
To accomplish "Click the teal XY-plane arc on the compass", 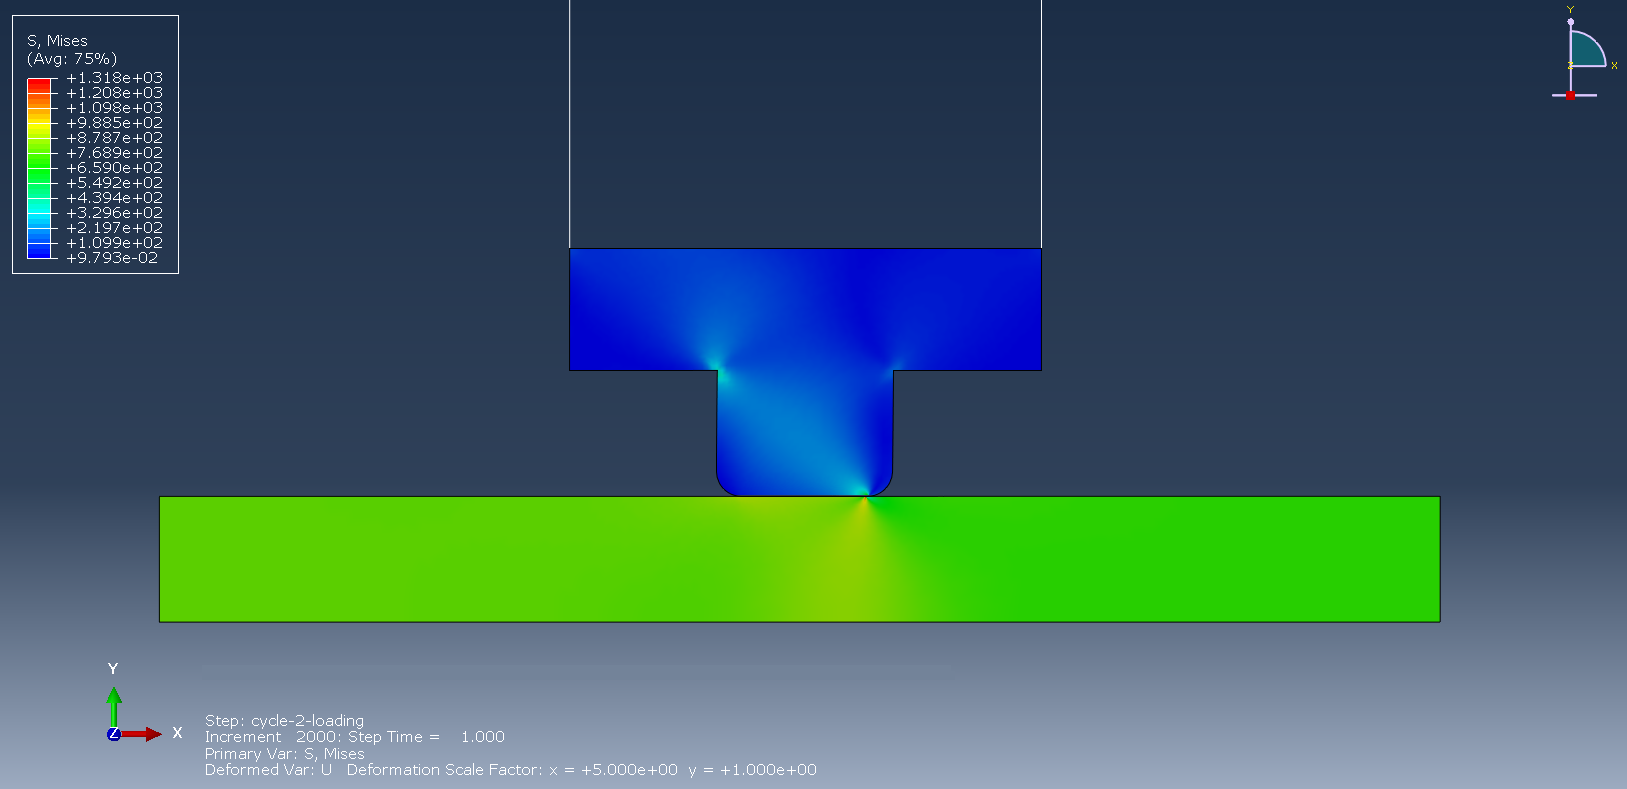I will [1585, 50].
